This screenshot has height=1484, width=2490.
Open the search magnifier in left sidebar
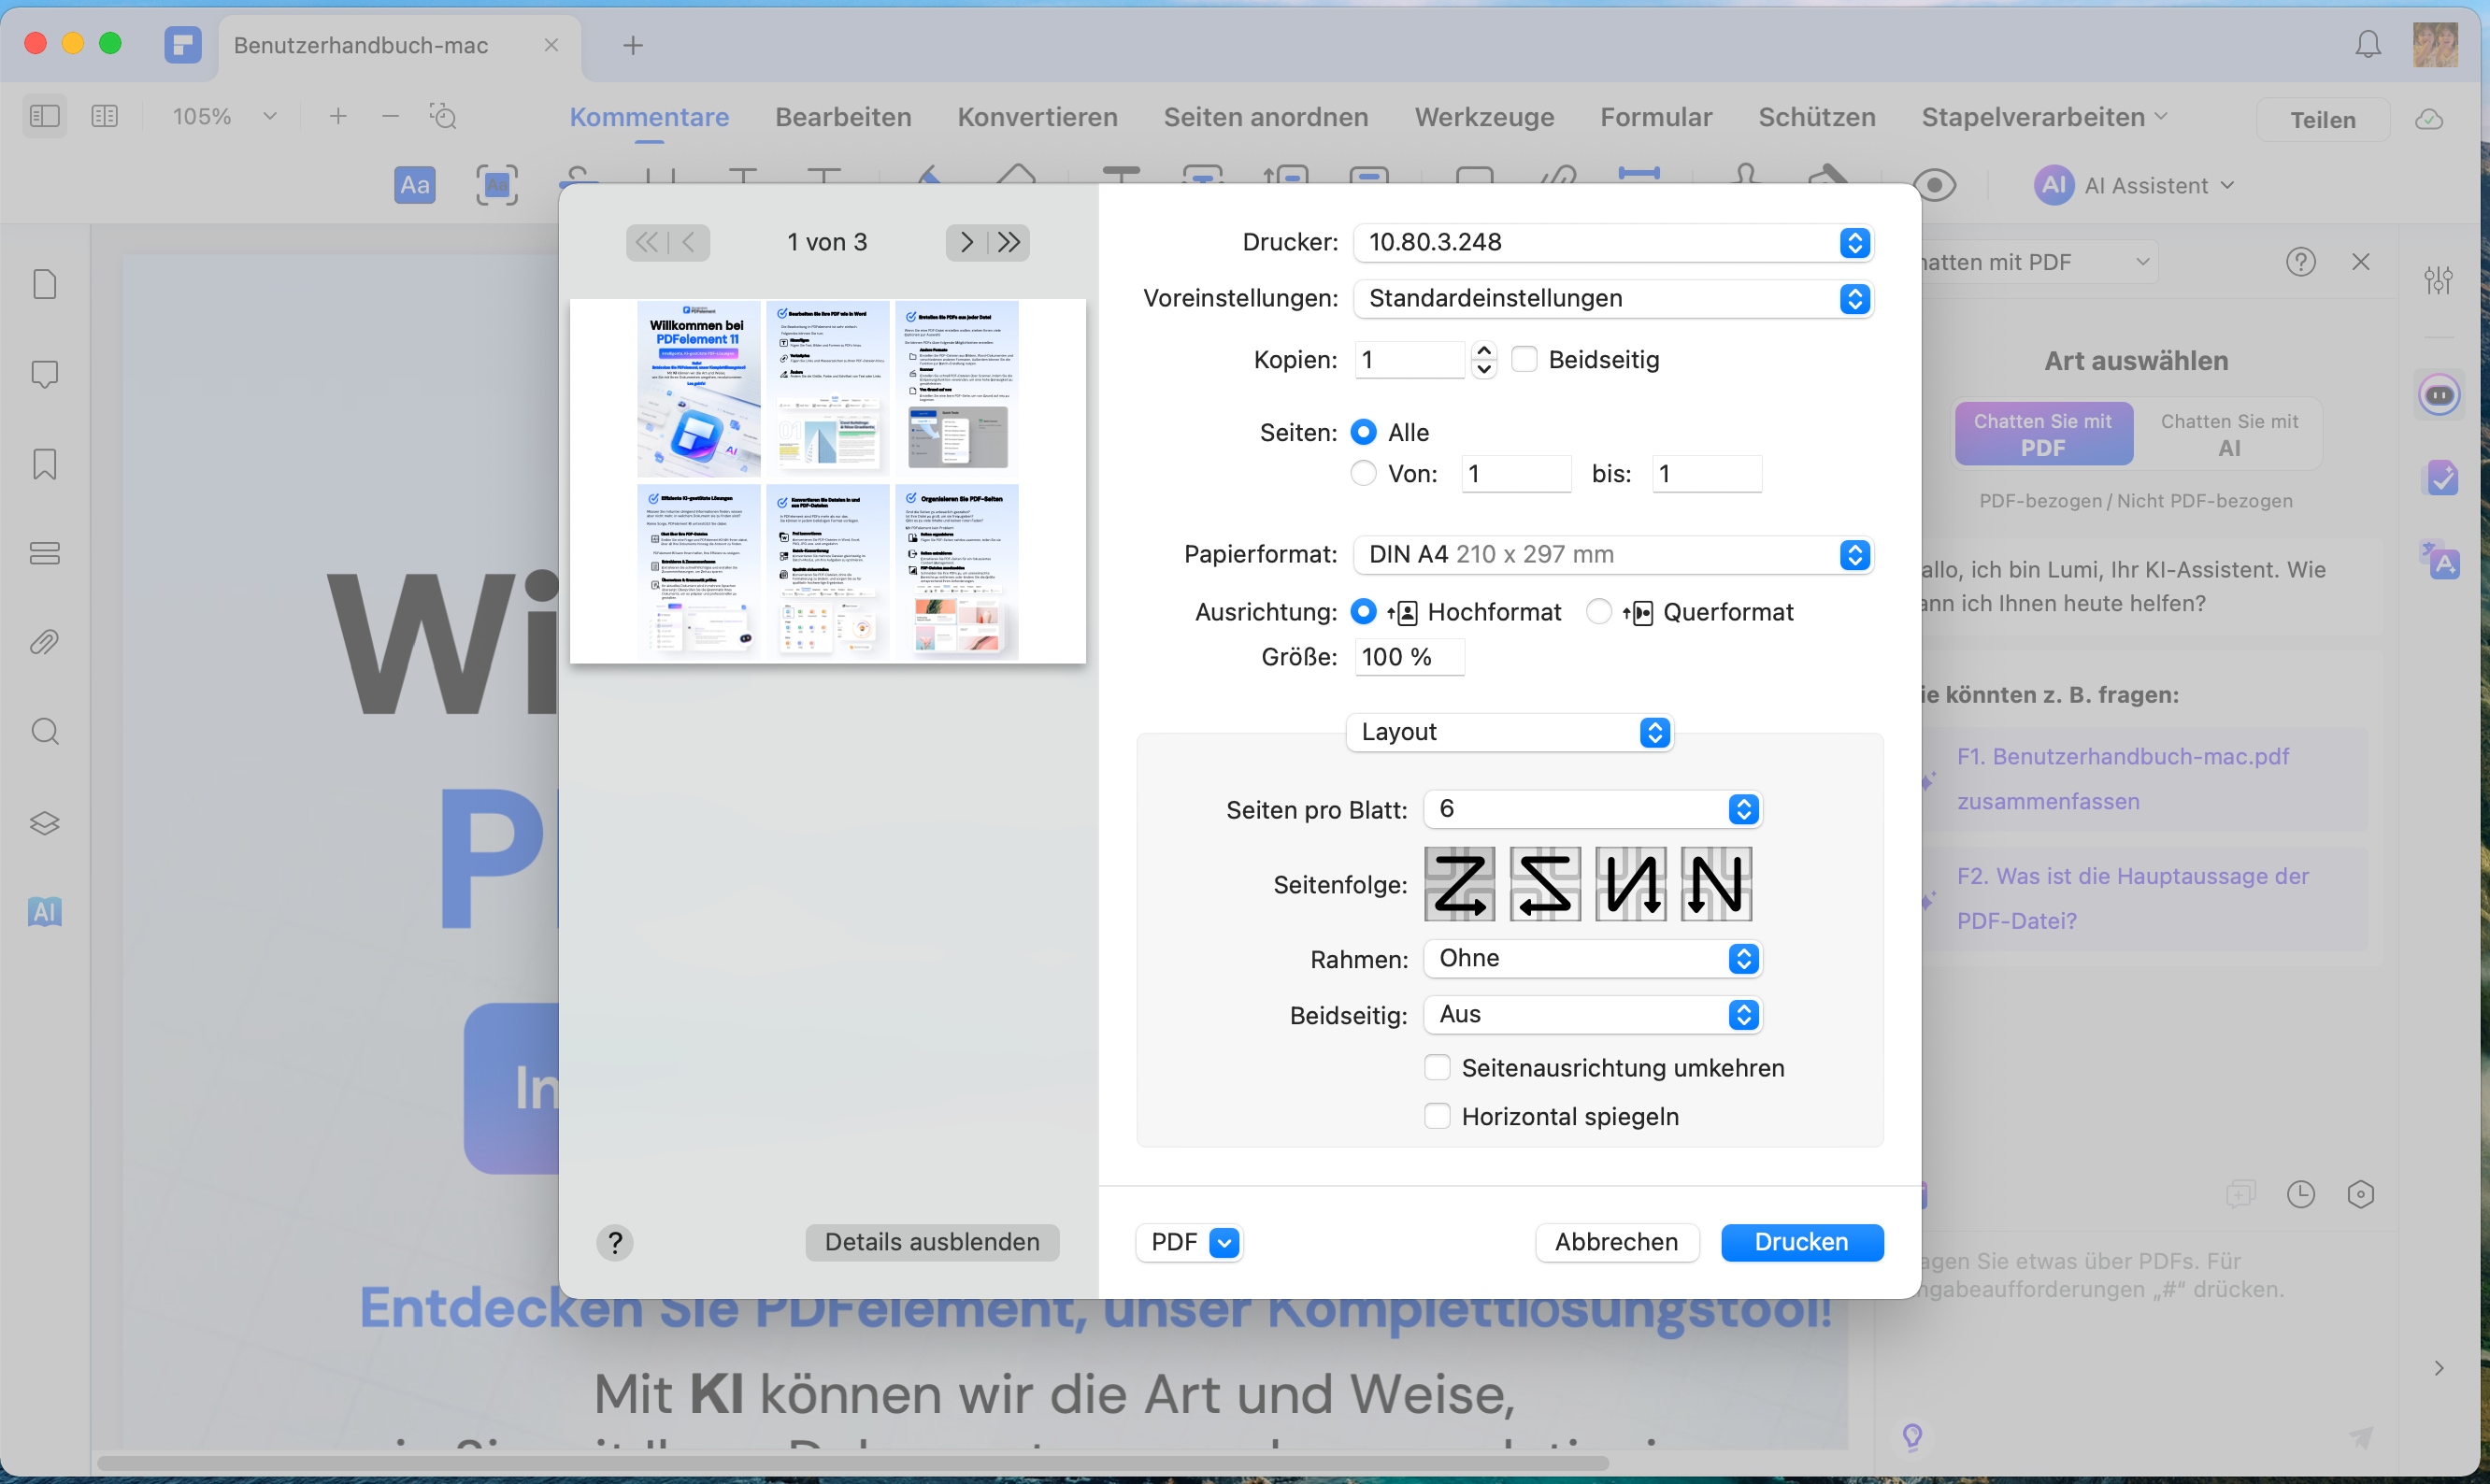[x=45, y=732]
